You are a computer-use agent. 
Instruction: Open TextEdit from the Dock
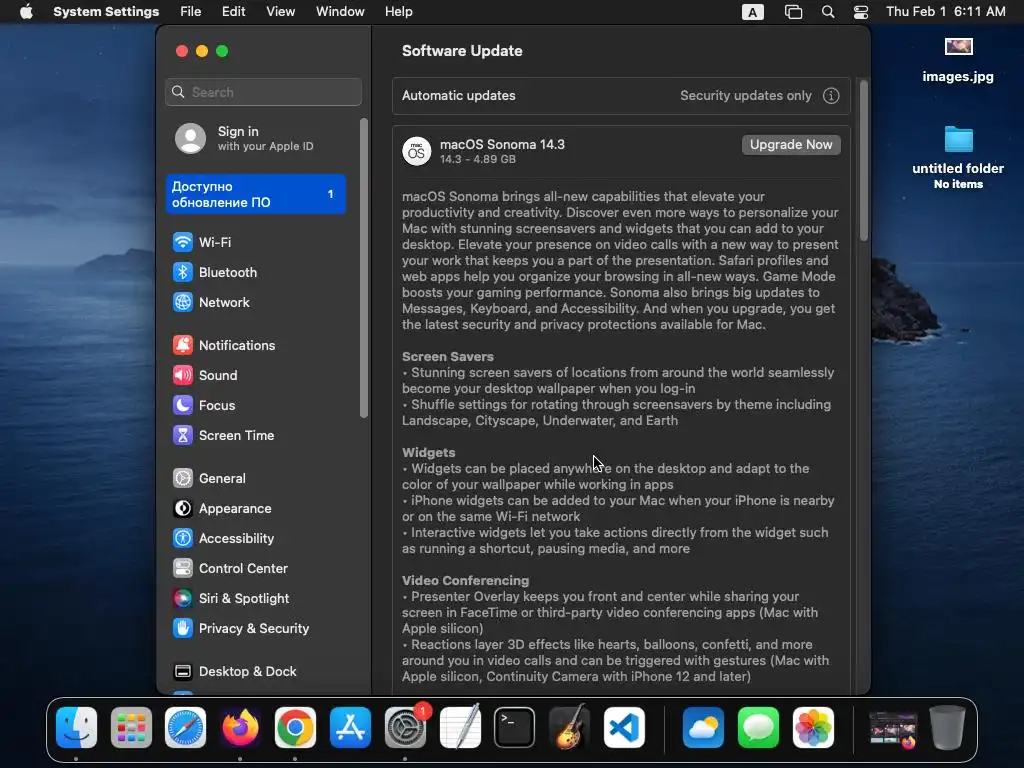coord(460,728)
